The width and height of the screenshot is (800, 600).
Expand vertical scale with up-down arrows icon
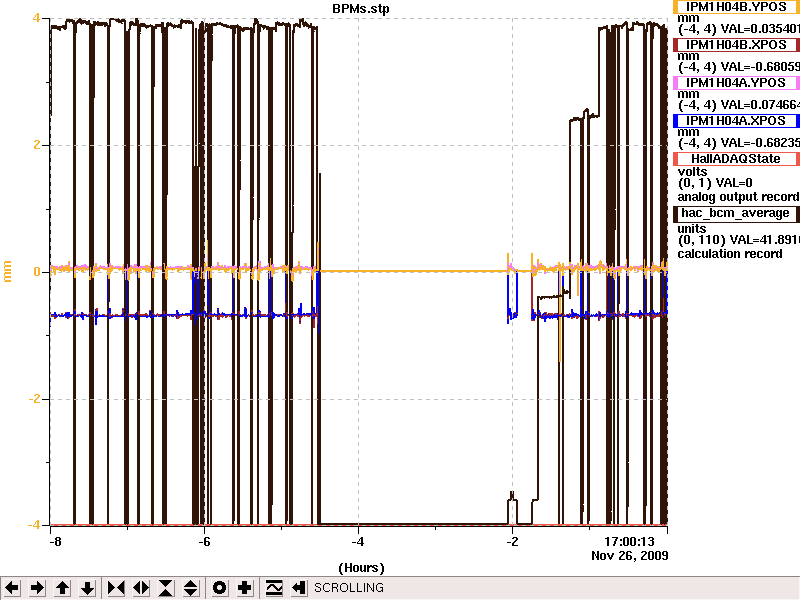[191, 588]
